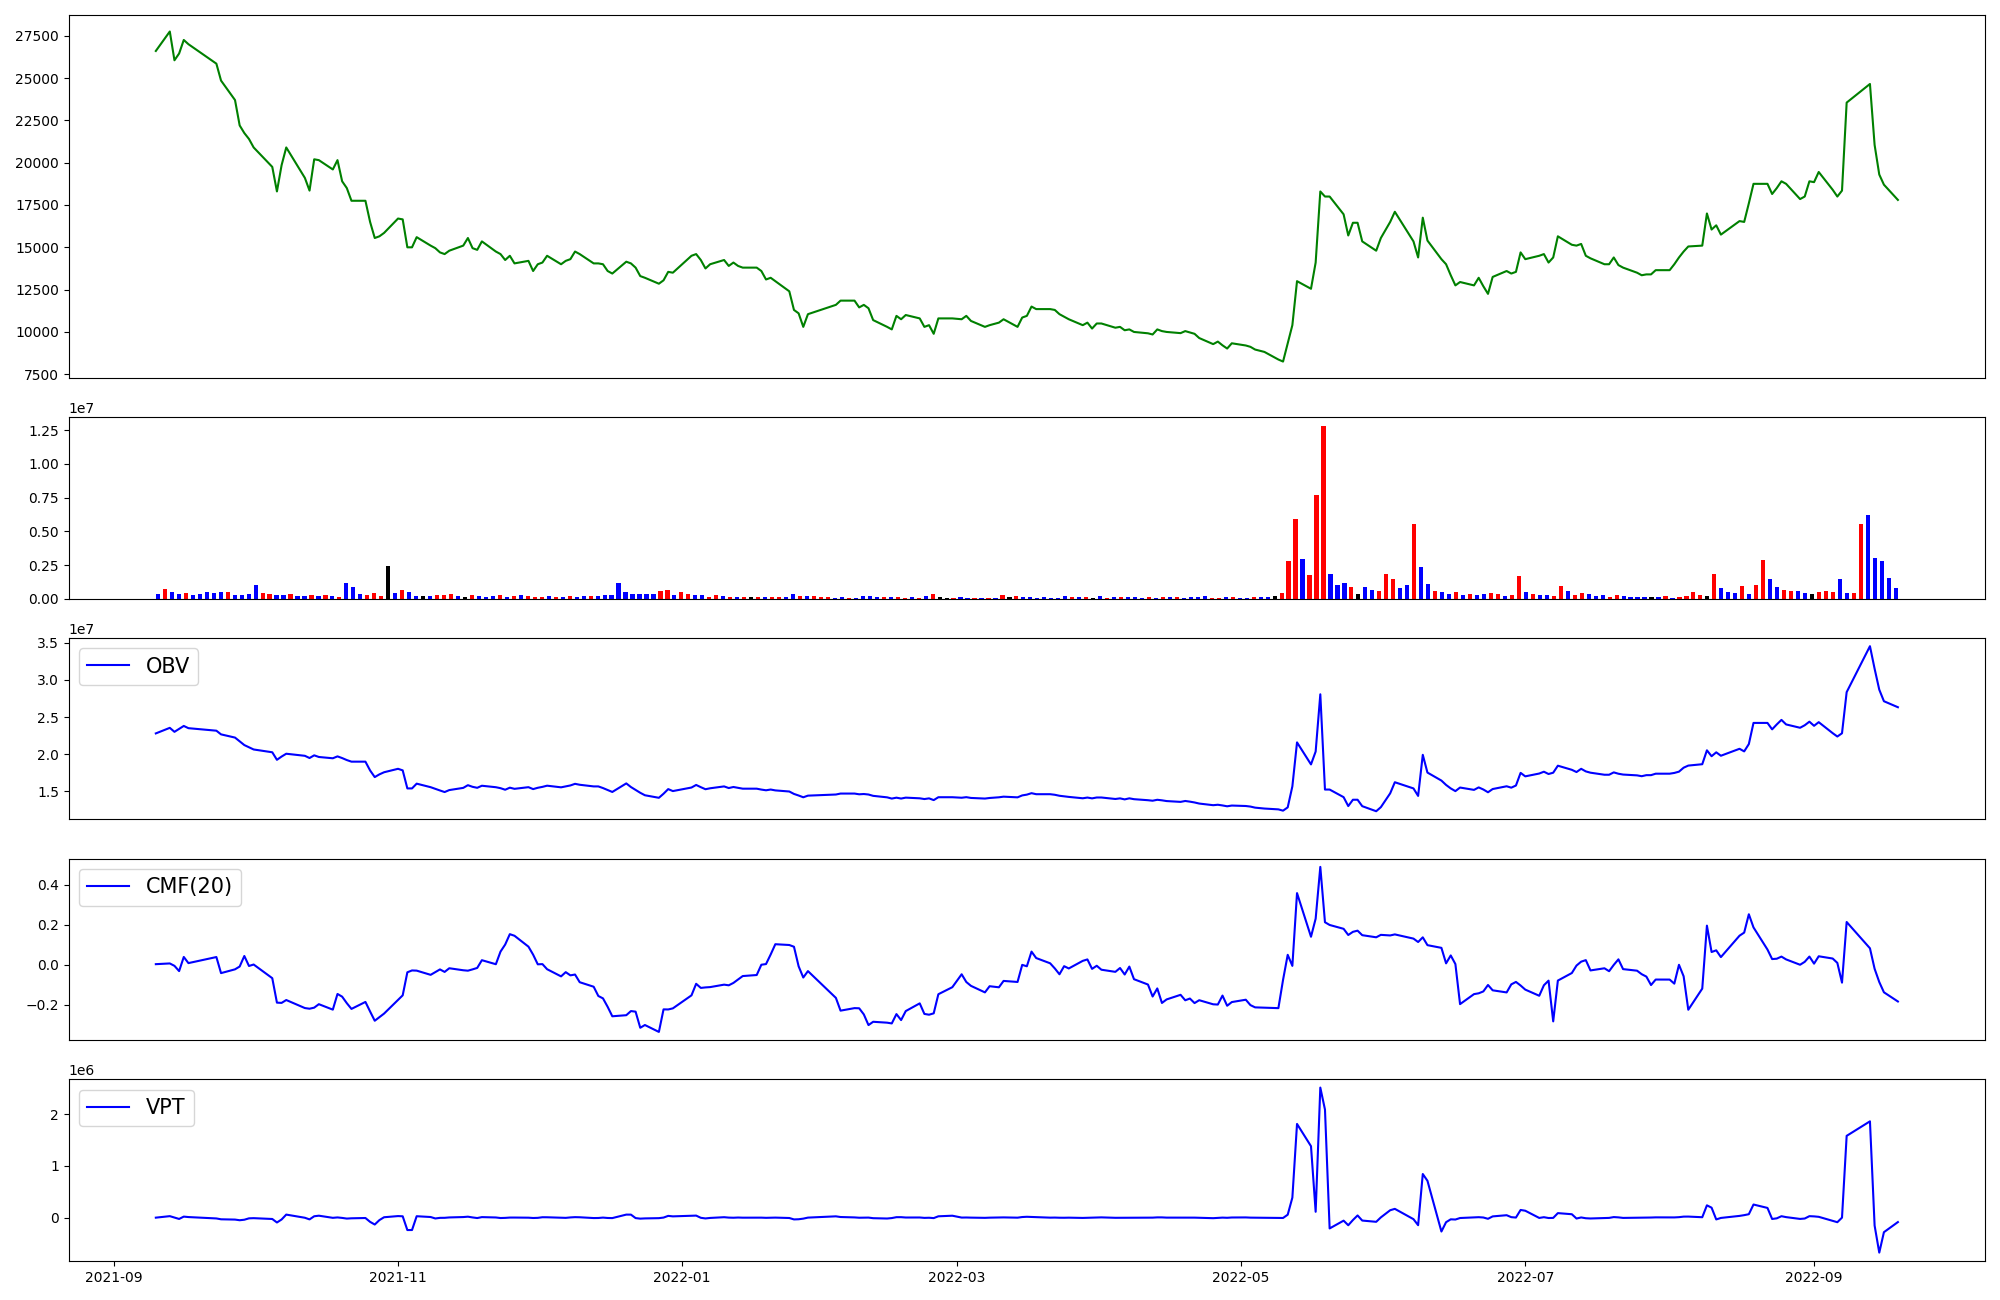The width and height of the screenshot is (2000, 1300).
Task: Click the 0.4 tick on CMF axis
Action: click(48, 885)
